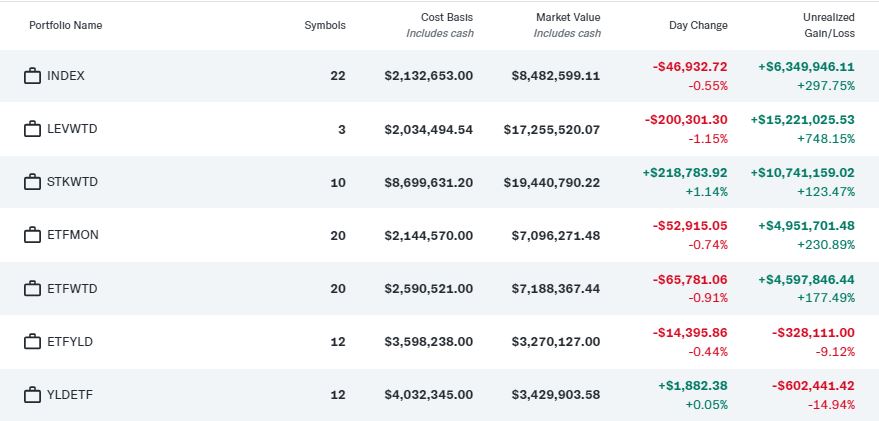Viewport: 879px width, 421px height.
Task: Sort by Symbols column header
Action: [x=324, y=25]
